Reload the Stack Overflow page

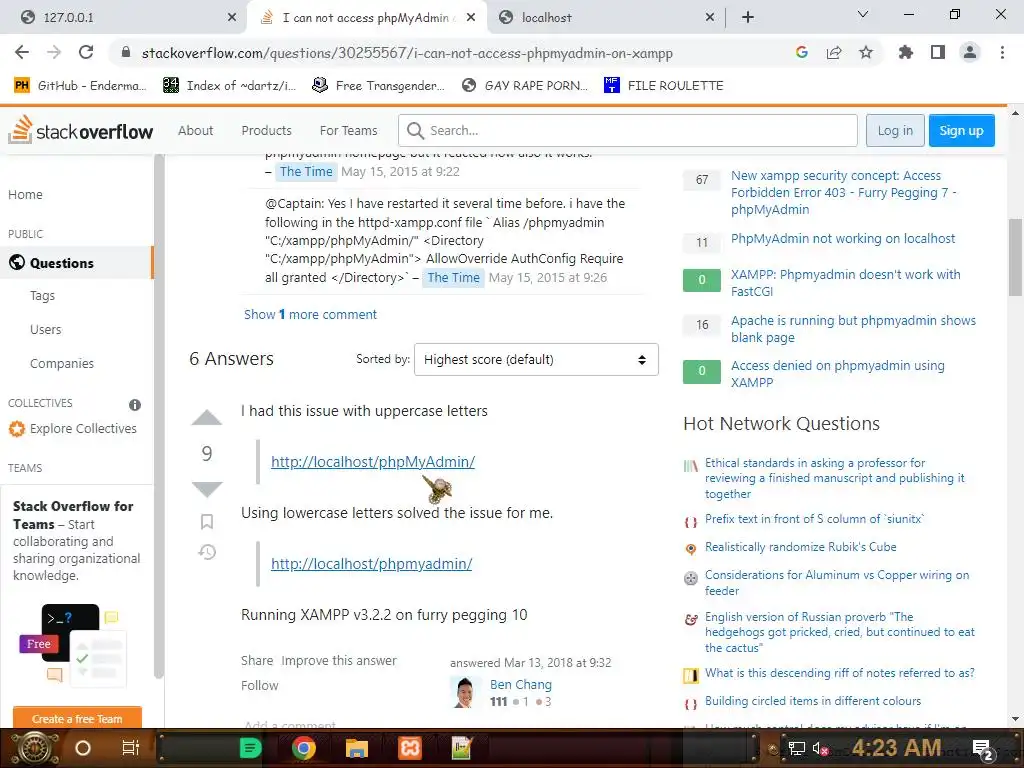pos(86,52)
